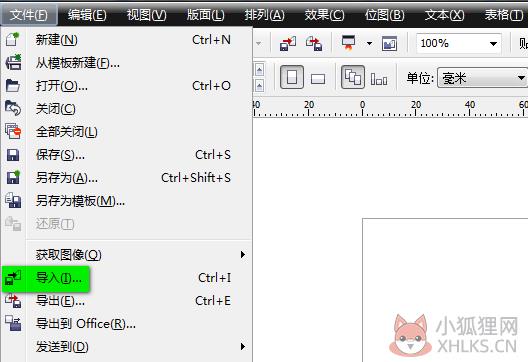Choose 保存(S)... menu entry

127,155
